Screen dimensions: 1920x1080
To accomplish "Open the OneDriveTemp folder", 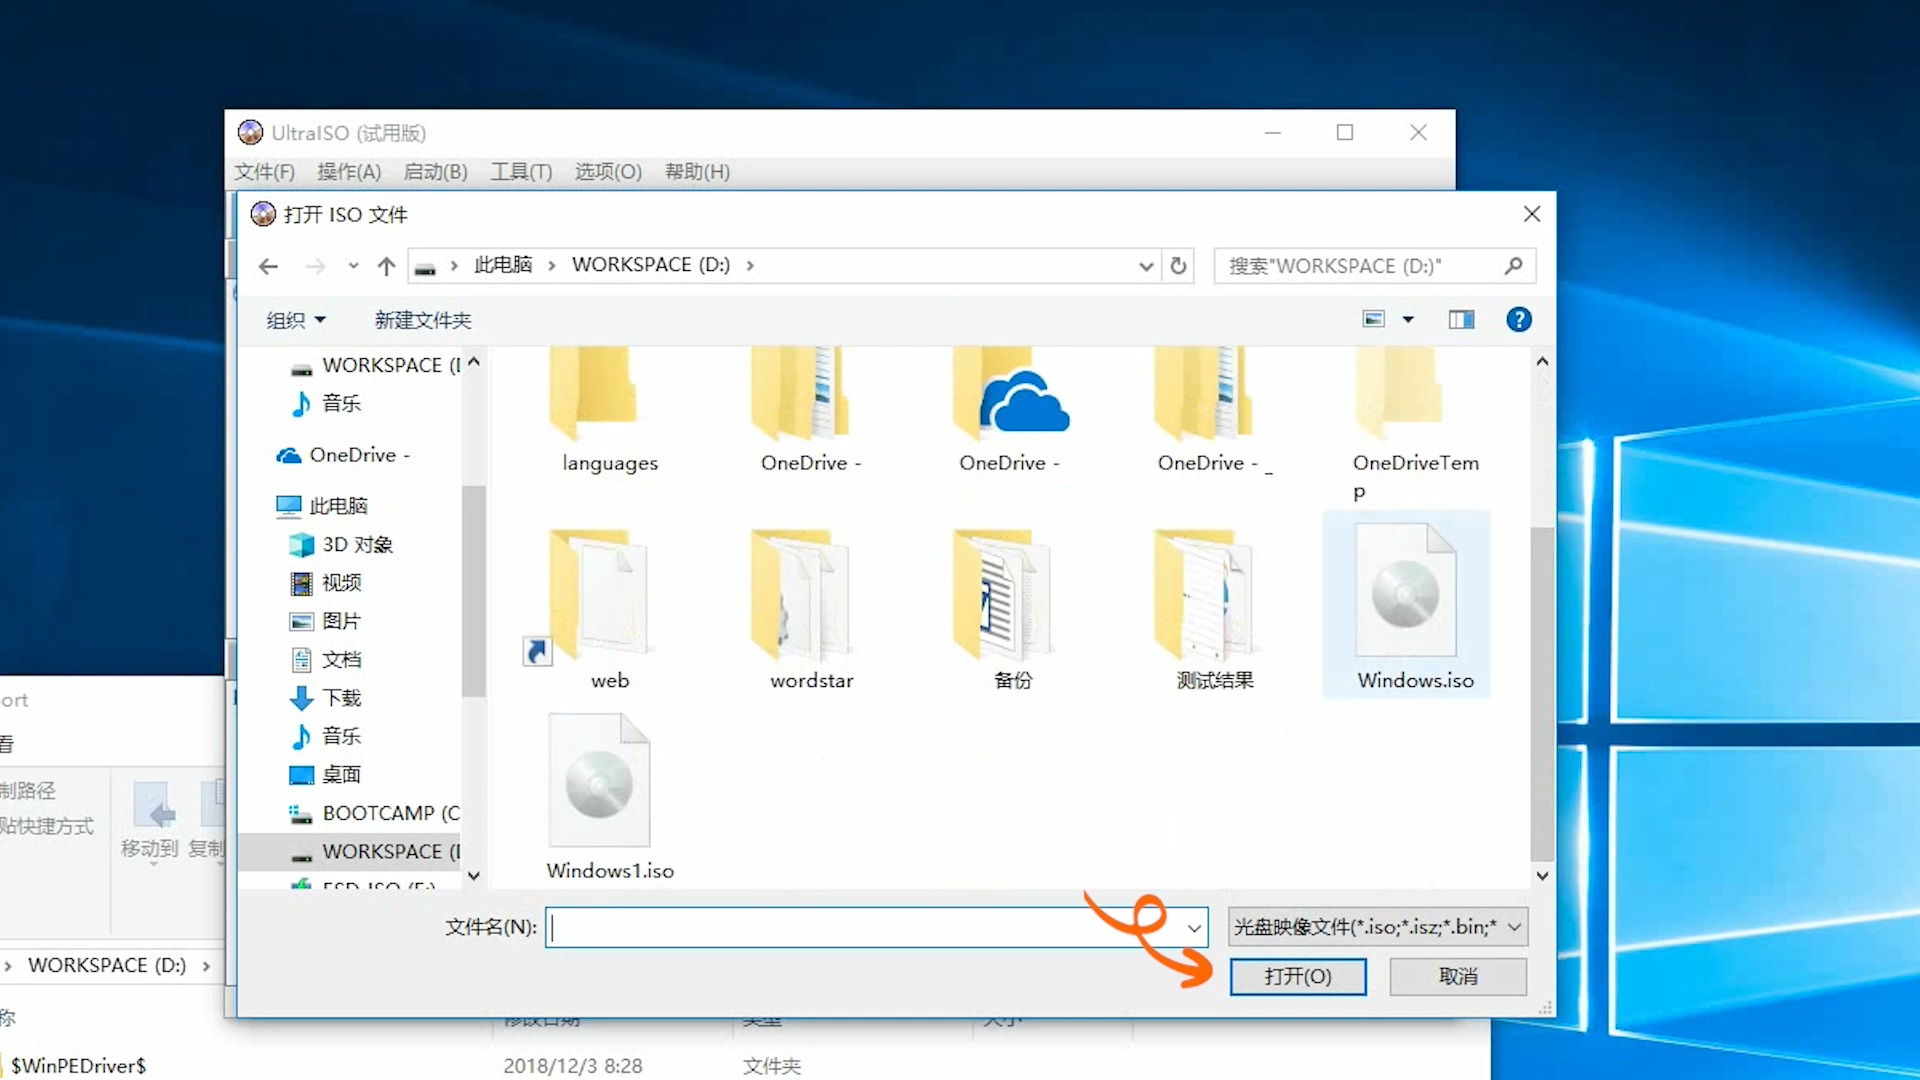I will pyautogui.click(x=1414, y=425).
